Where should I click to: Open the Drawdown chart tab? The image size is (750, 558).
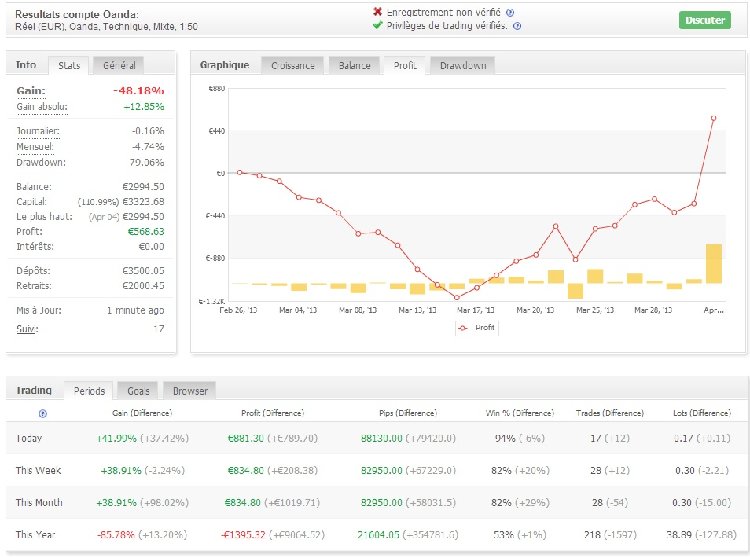coord(462,65)
